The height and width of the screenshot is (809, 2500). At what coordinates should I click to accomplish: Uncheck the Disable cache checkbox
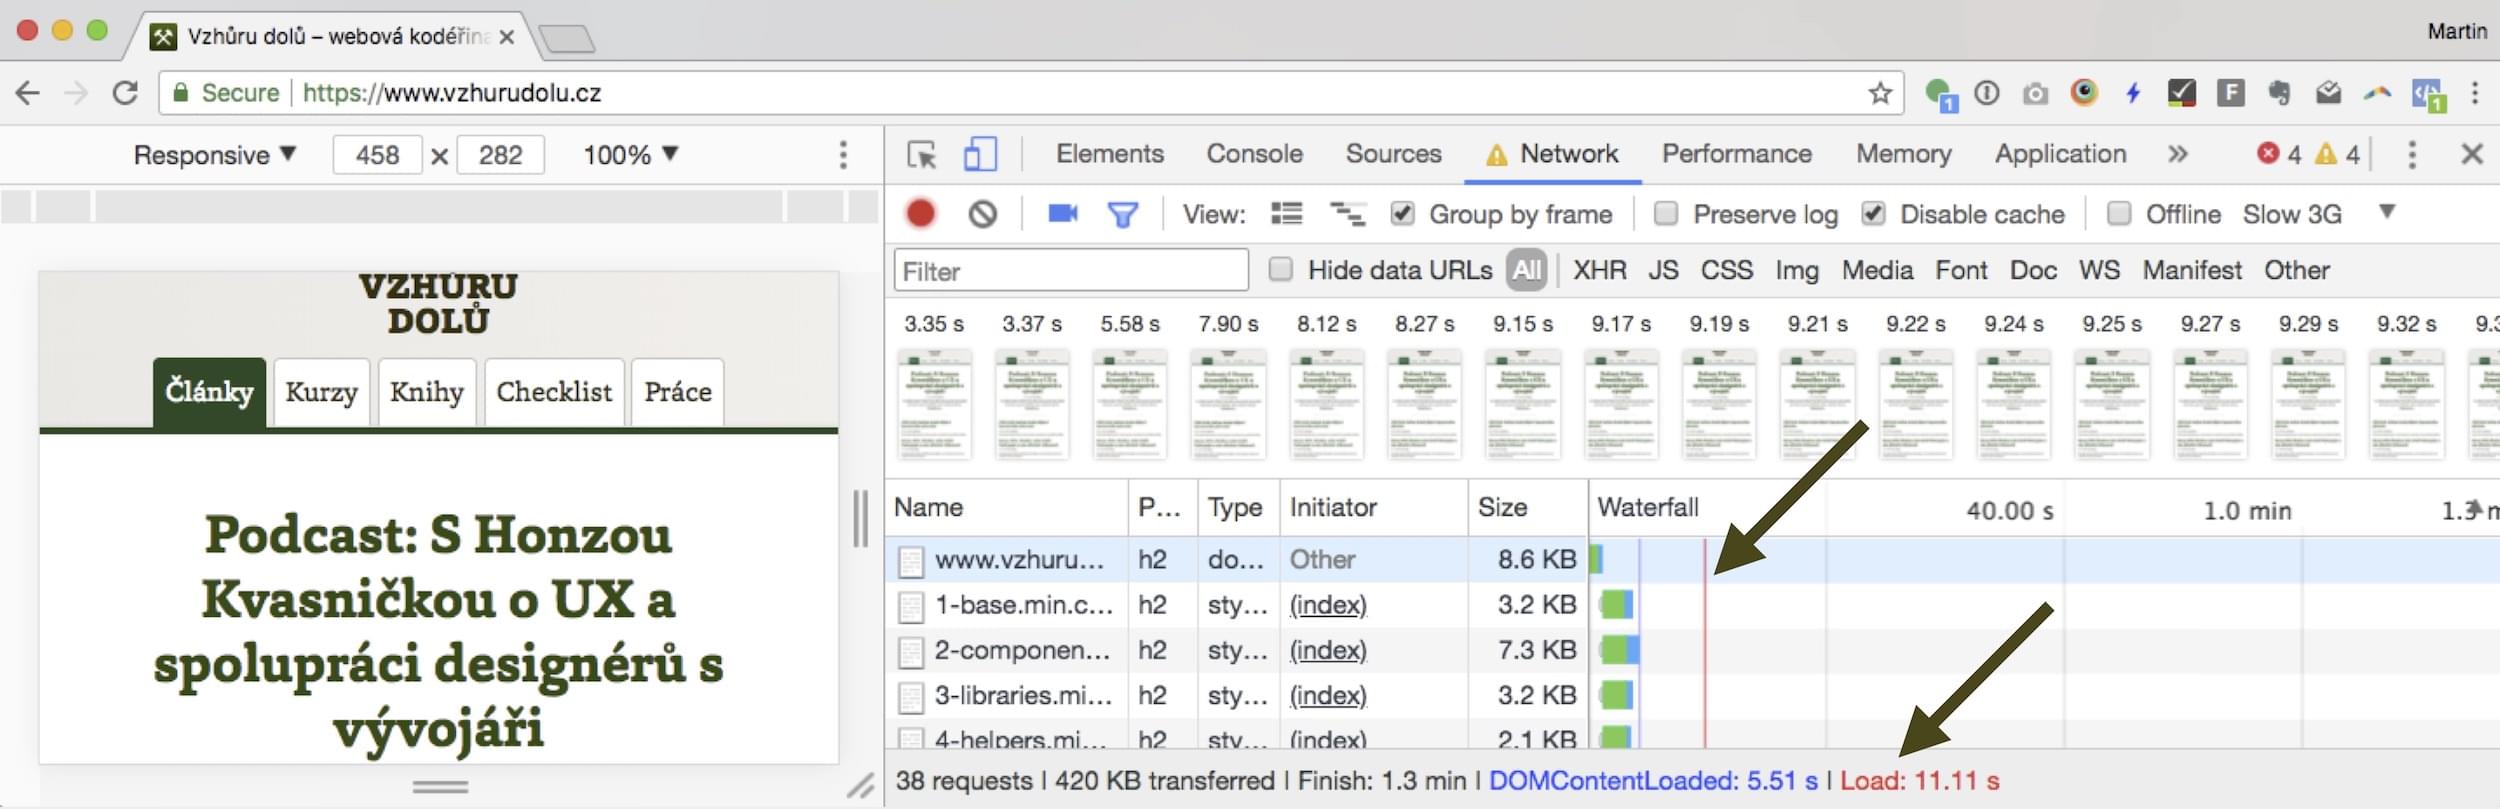[1873, 213]
